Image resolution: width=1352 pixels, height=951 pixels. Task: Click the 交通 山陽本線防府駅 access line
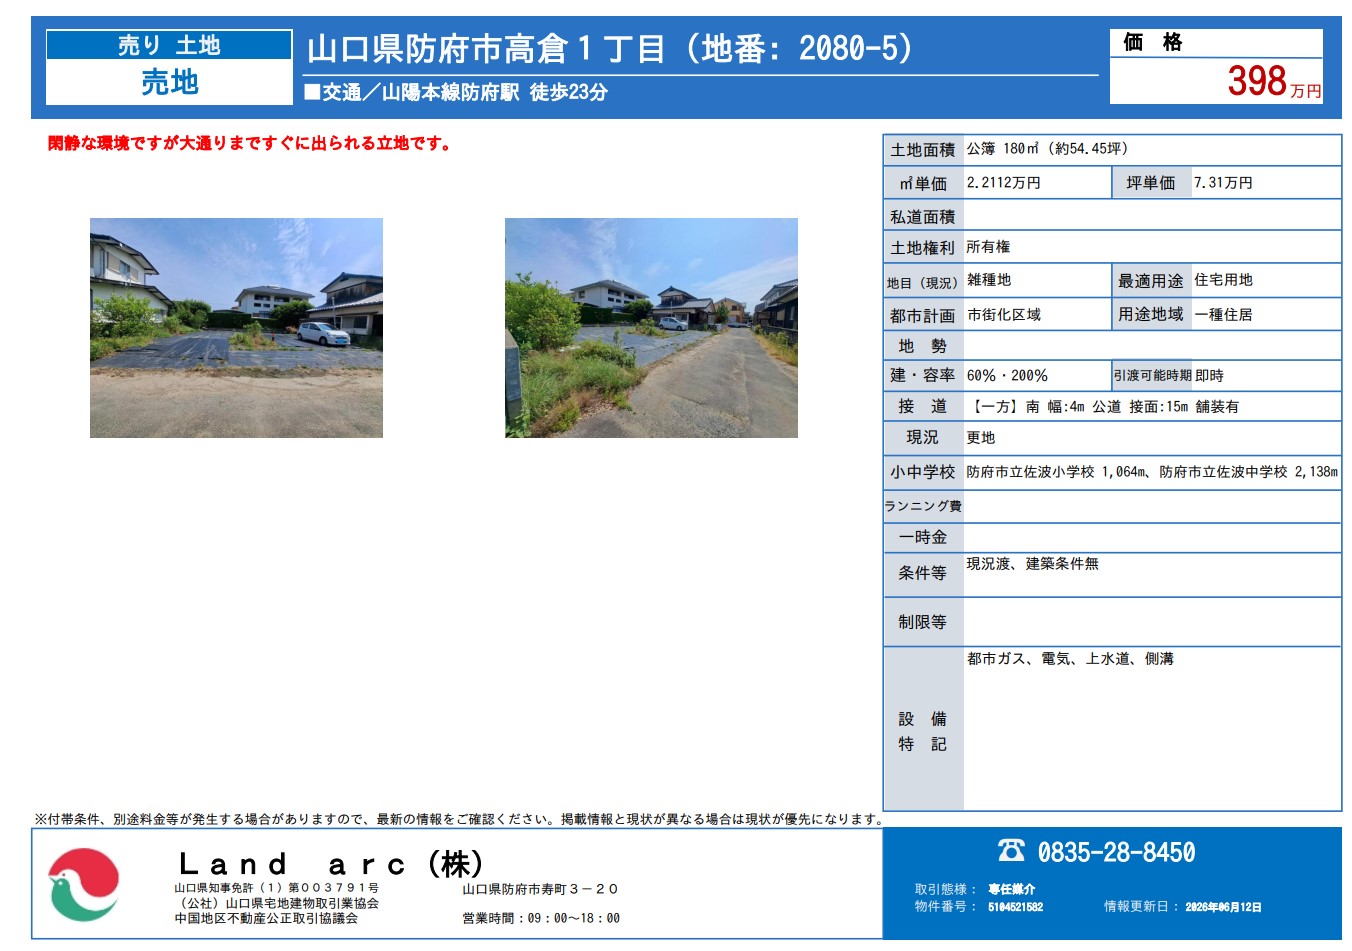click(456, 92)
